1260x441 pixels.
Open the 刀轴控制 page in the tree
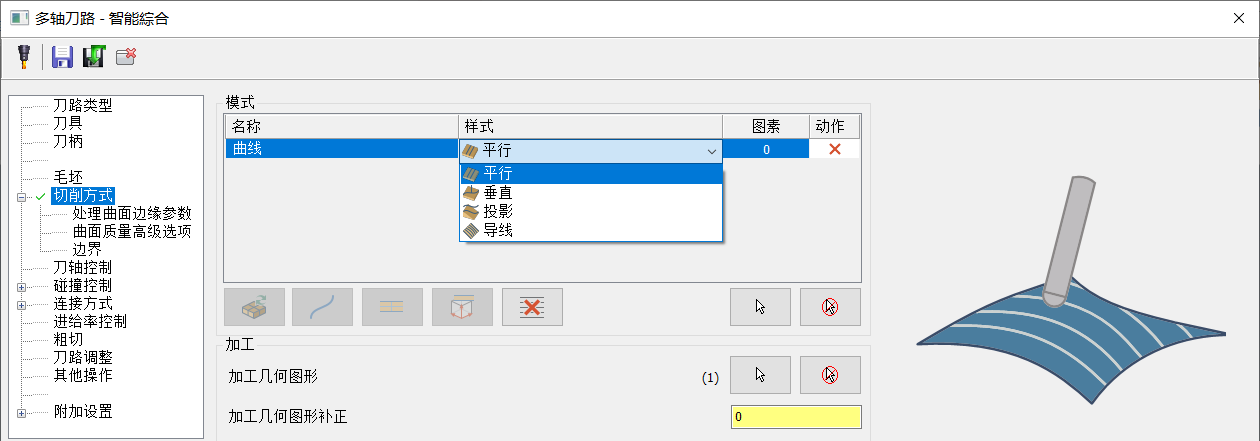coord(82,268)
